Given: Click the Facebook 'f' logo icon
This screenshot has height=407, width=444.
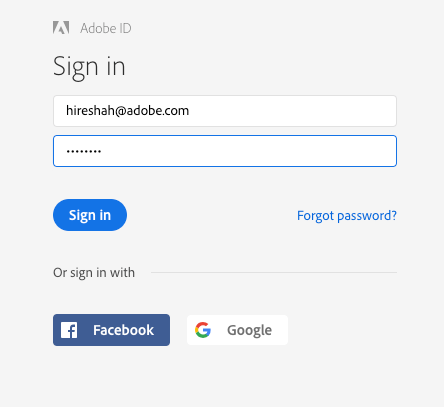Looking at the screenshot, I should (x=69, y=330).
